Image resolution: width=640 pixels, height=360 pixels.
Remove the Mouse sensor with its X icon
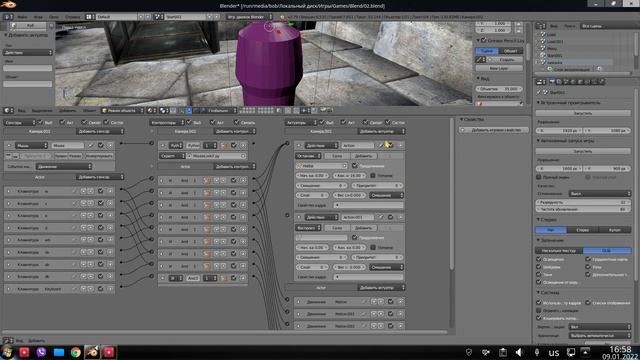click(110, 145)
